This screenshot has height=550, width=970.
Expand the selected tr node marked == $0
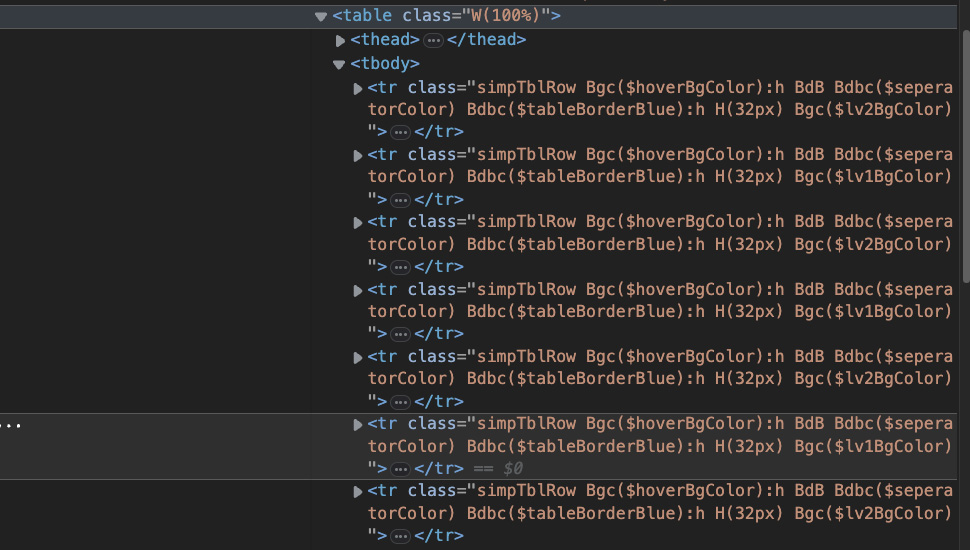pyautogui.click(x=358, y=425)
